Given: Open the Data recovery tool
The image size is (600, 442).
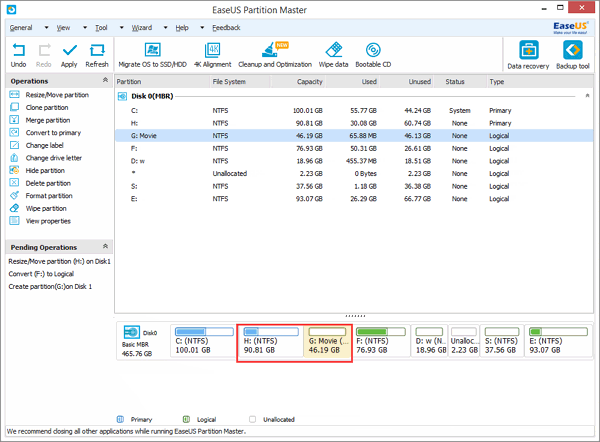Looking at the screenshot, I should click(528, 55).
